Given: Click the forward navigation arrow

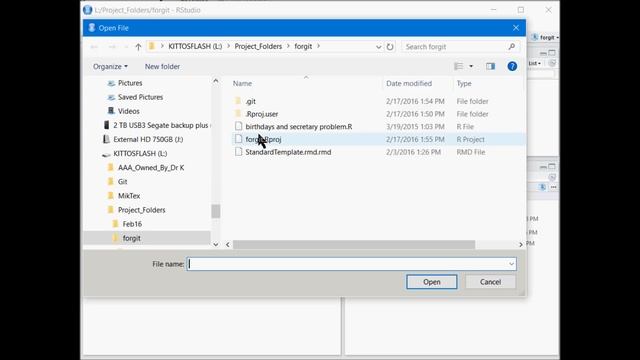Looking at the screenshot, I should pyautogui.click(x=112, y=47).
